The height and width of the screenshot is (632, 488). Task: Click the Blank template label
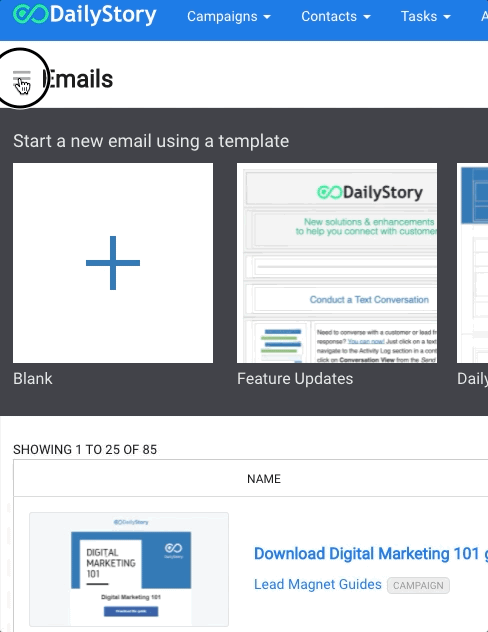point(33,379)
